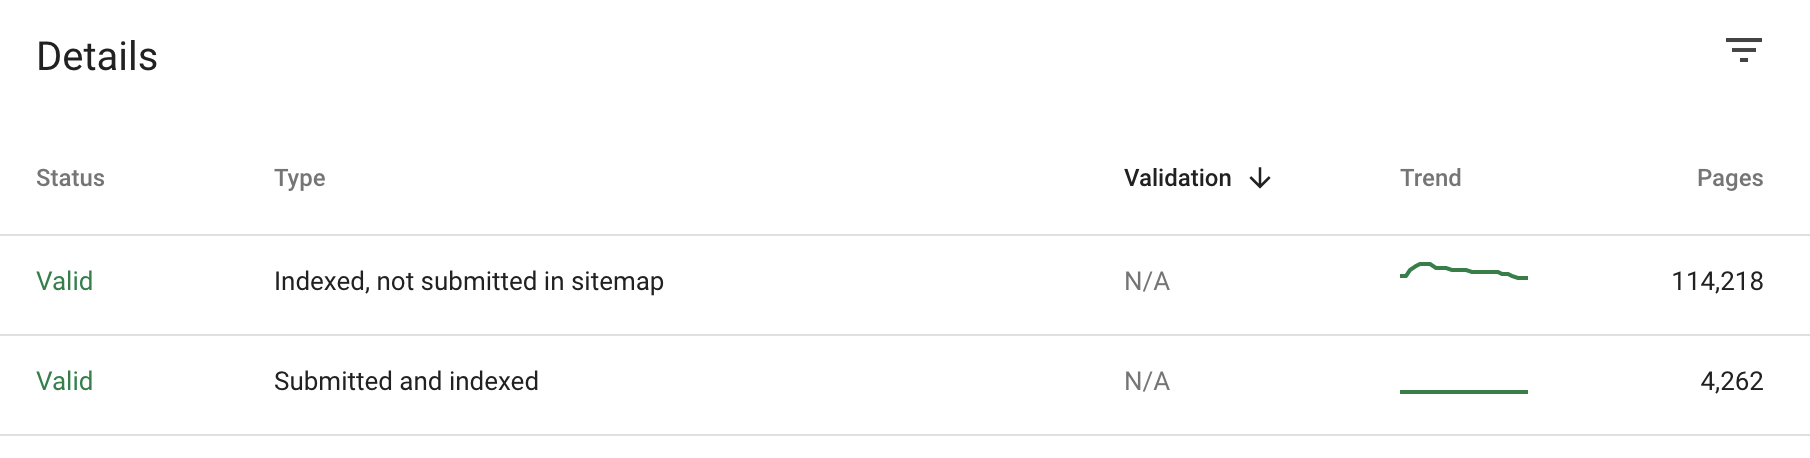Click the Validation header label text

pyautogui.click(x=1177, y=179)
